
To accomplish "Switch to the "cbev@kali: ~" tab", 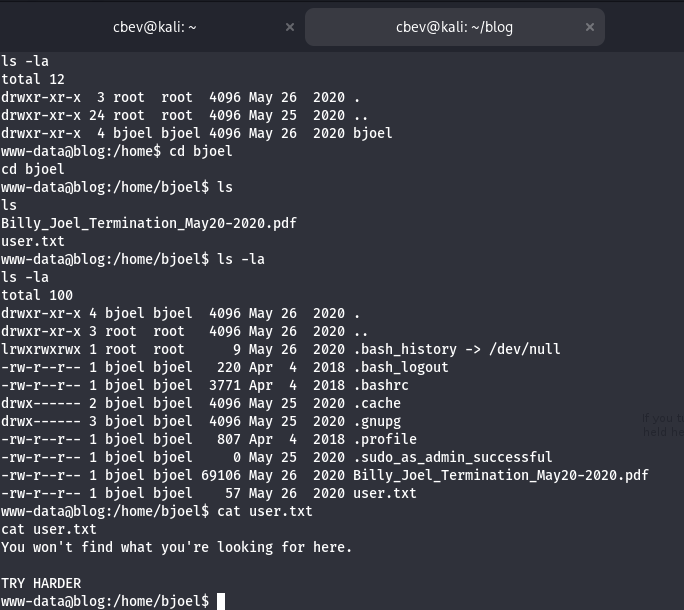I will pyautogui.click(x=154, y=27).
